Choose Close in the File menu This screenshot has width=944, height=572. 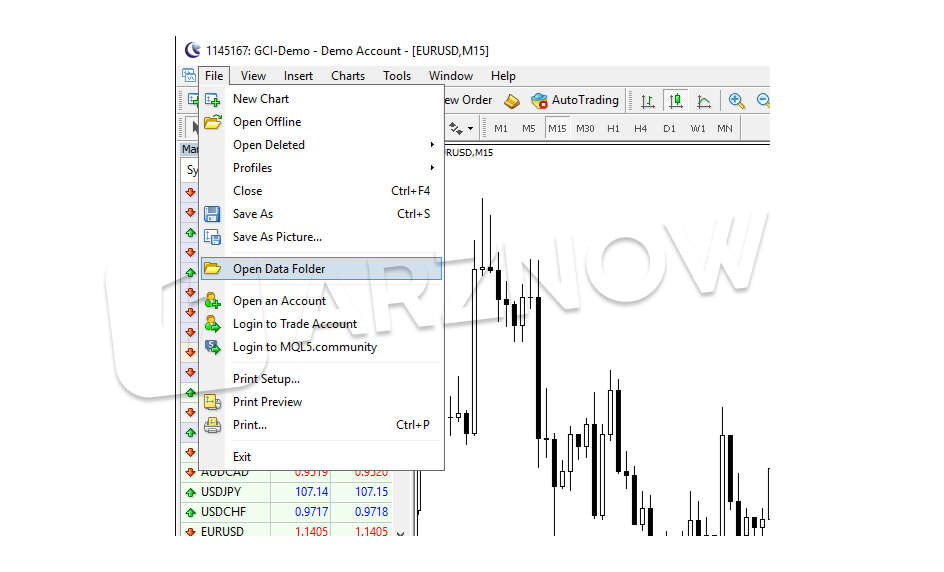[x=321, y=190]
